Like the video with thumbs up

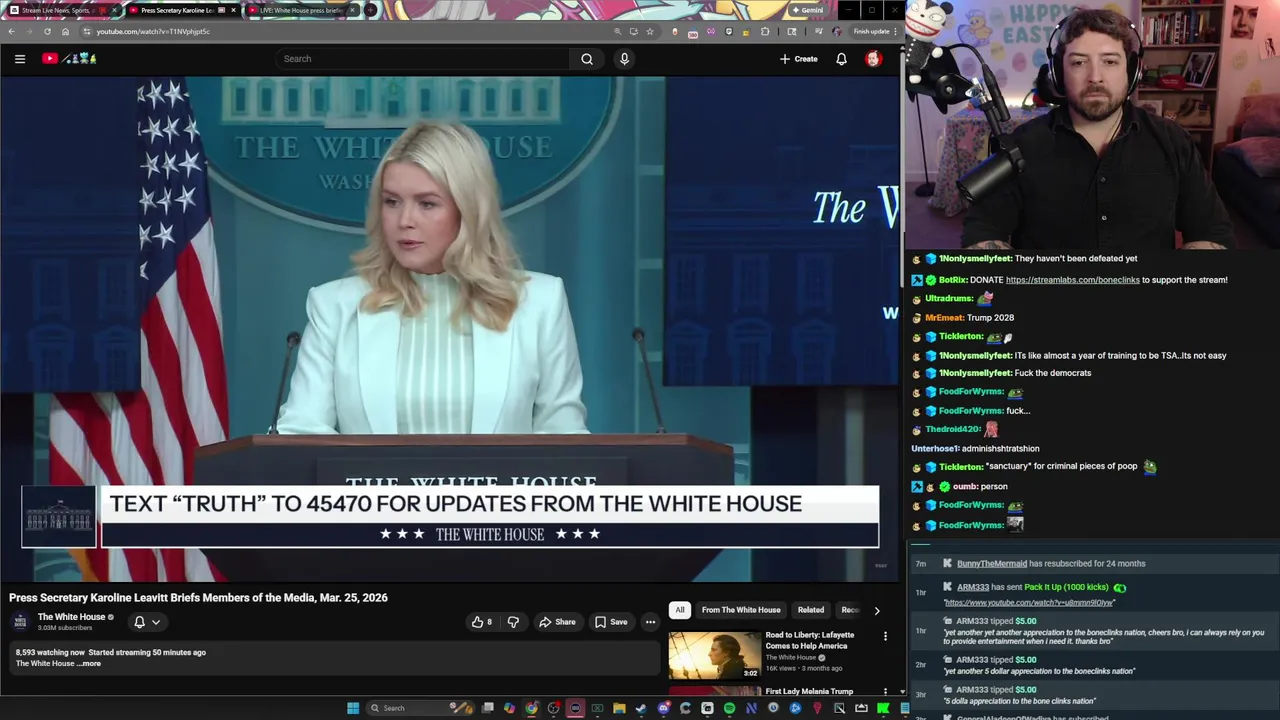click(482, 622)
